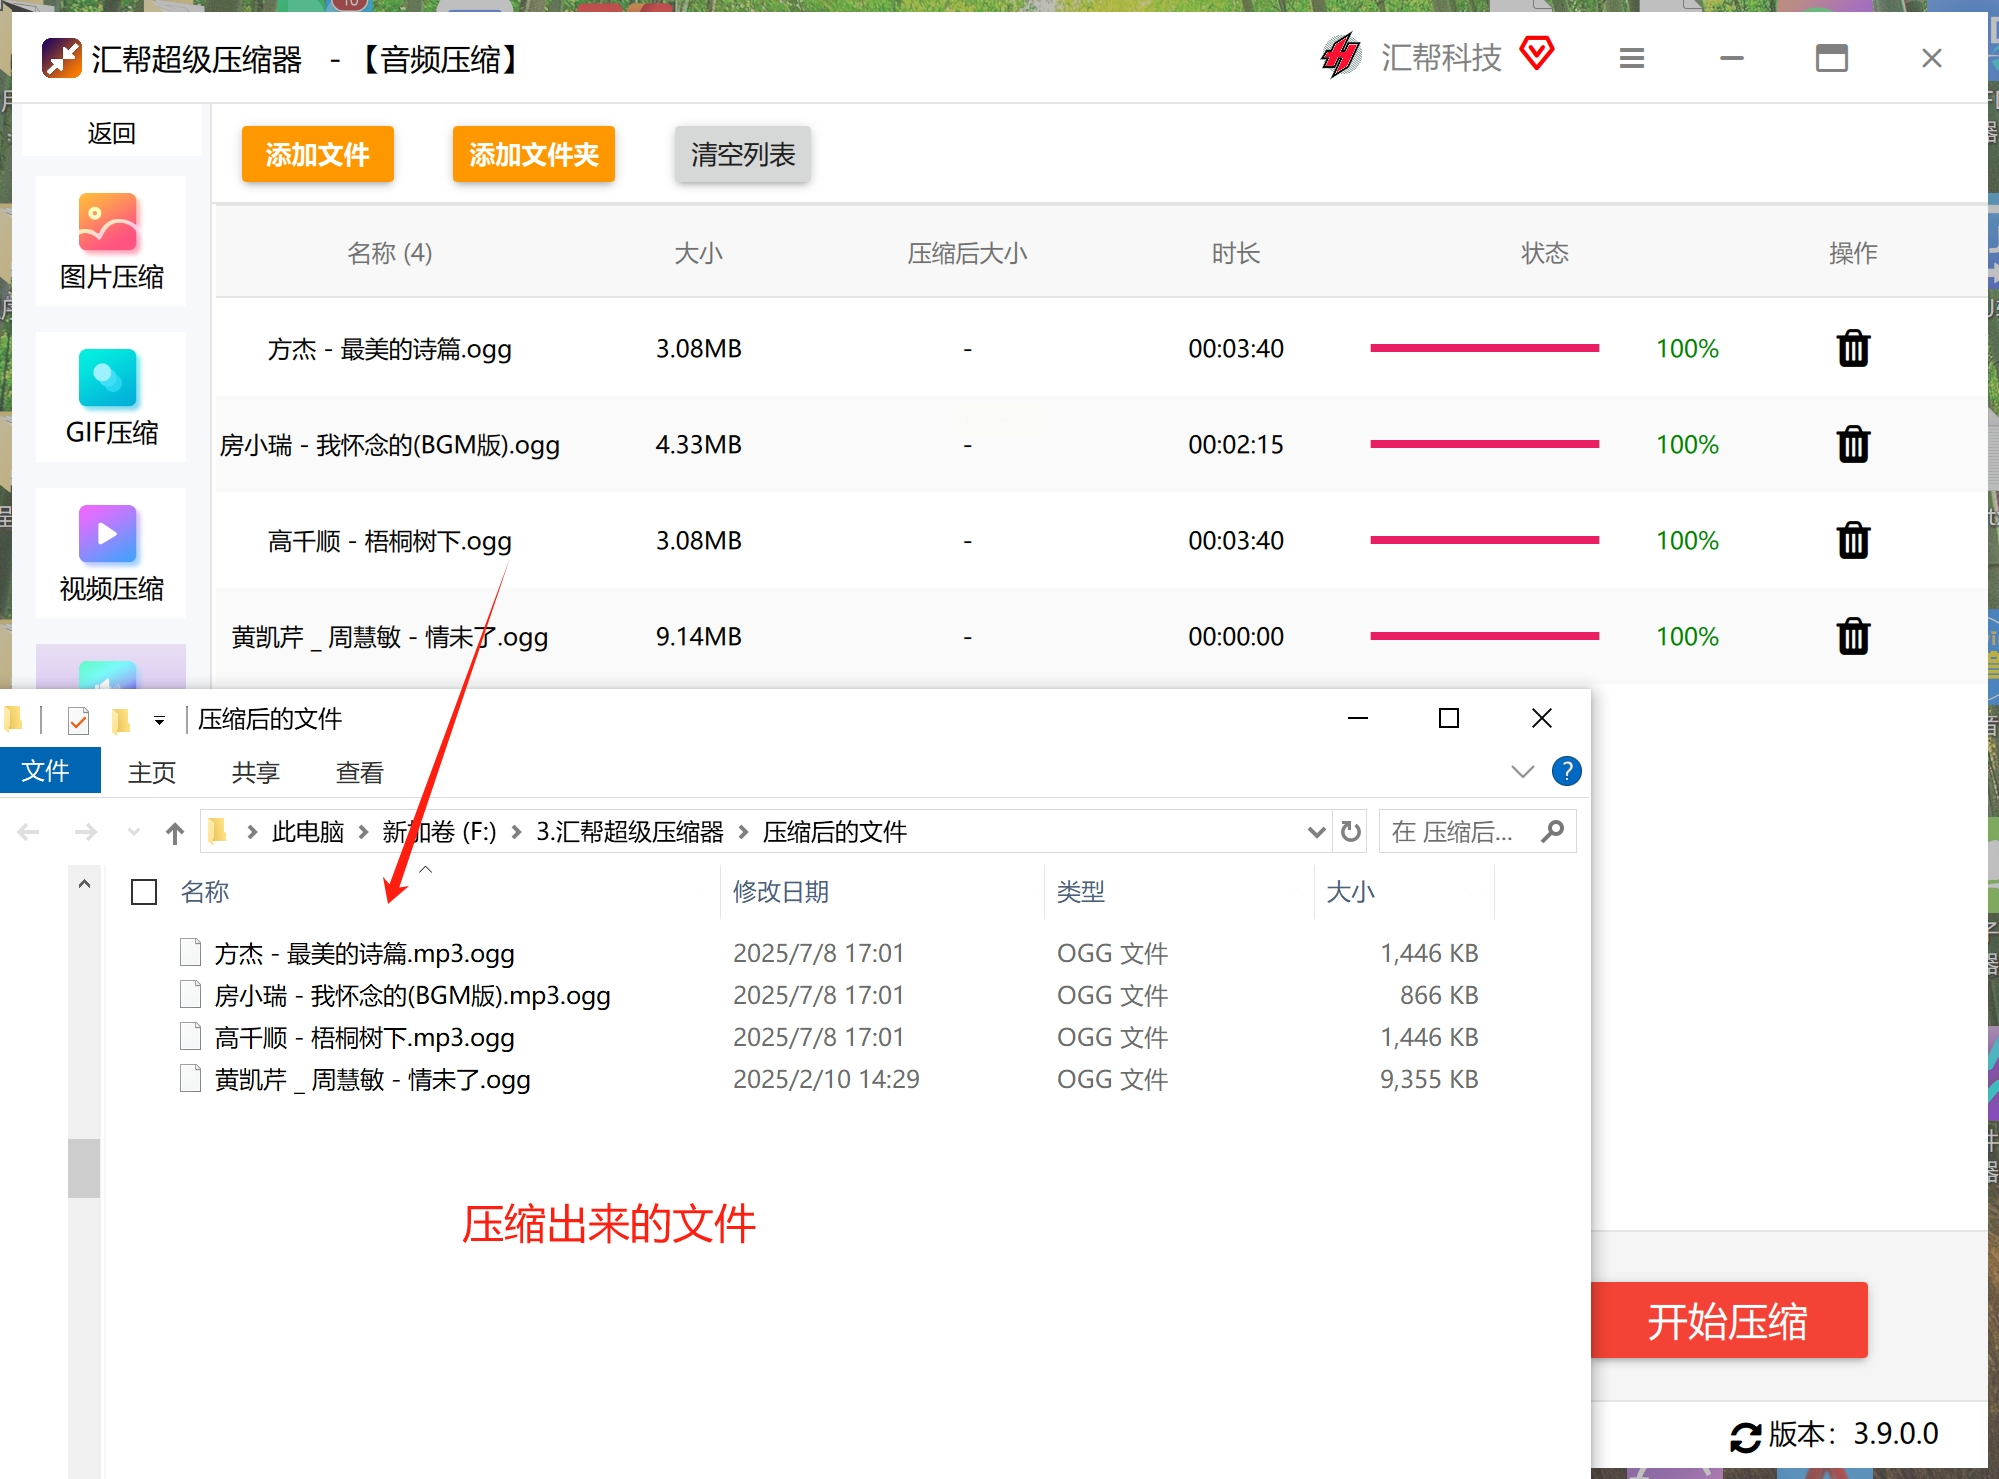Open the hamburger menu icon in title bar
Image resolution: width=1999 pixels, height=1479 pixels.
point(1631,59)
